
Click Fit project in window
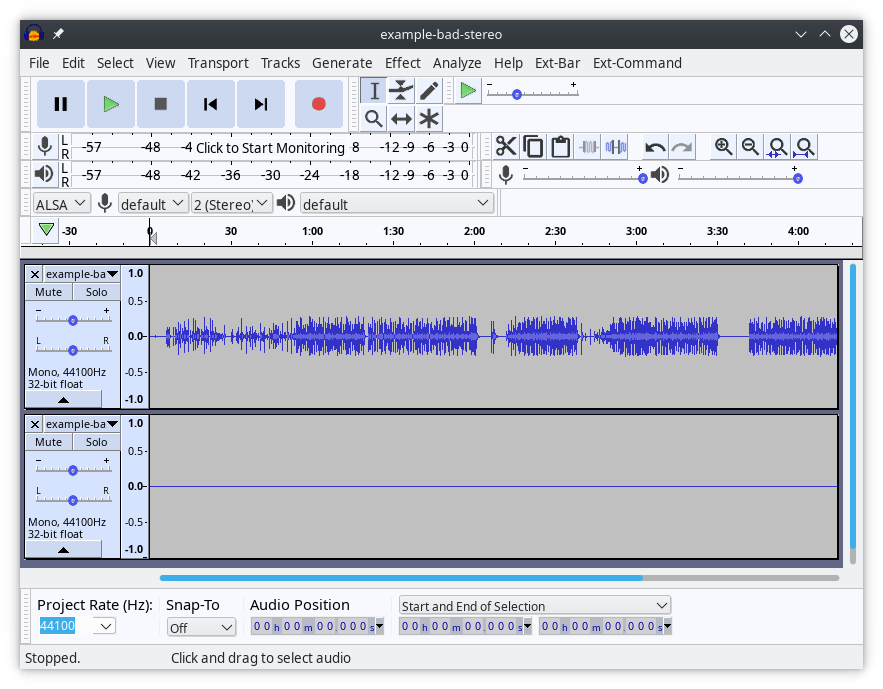pyautogui.click(x=804, y=147)
